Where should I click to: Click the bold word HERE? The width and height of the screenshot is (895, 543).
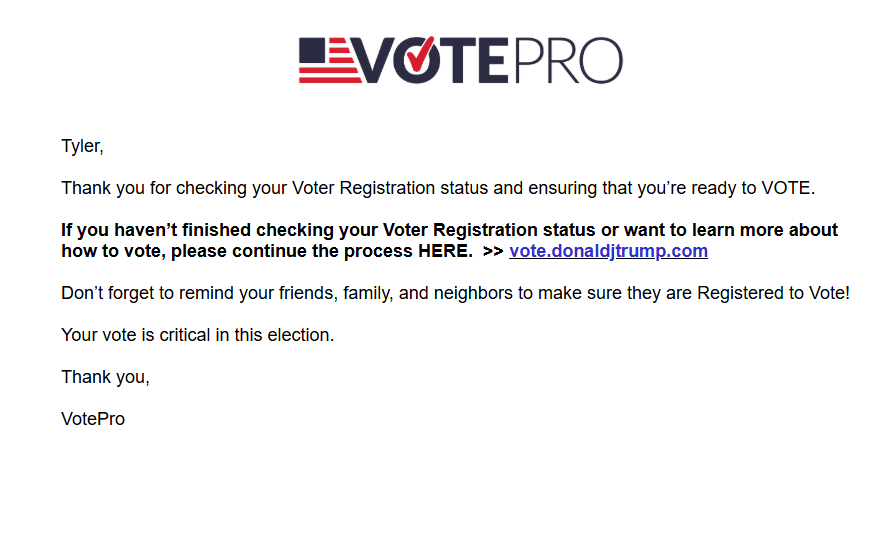click(x=444, y=251)
